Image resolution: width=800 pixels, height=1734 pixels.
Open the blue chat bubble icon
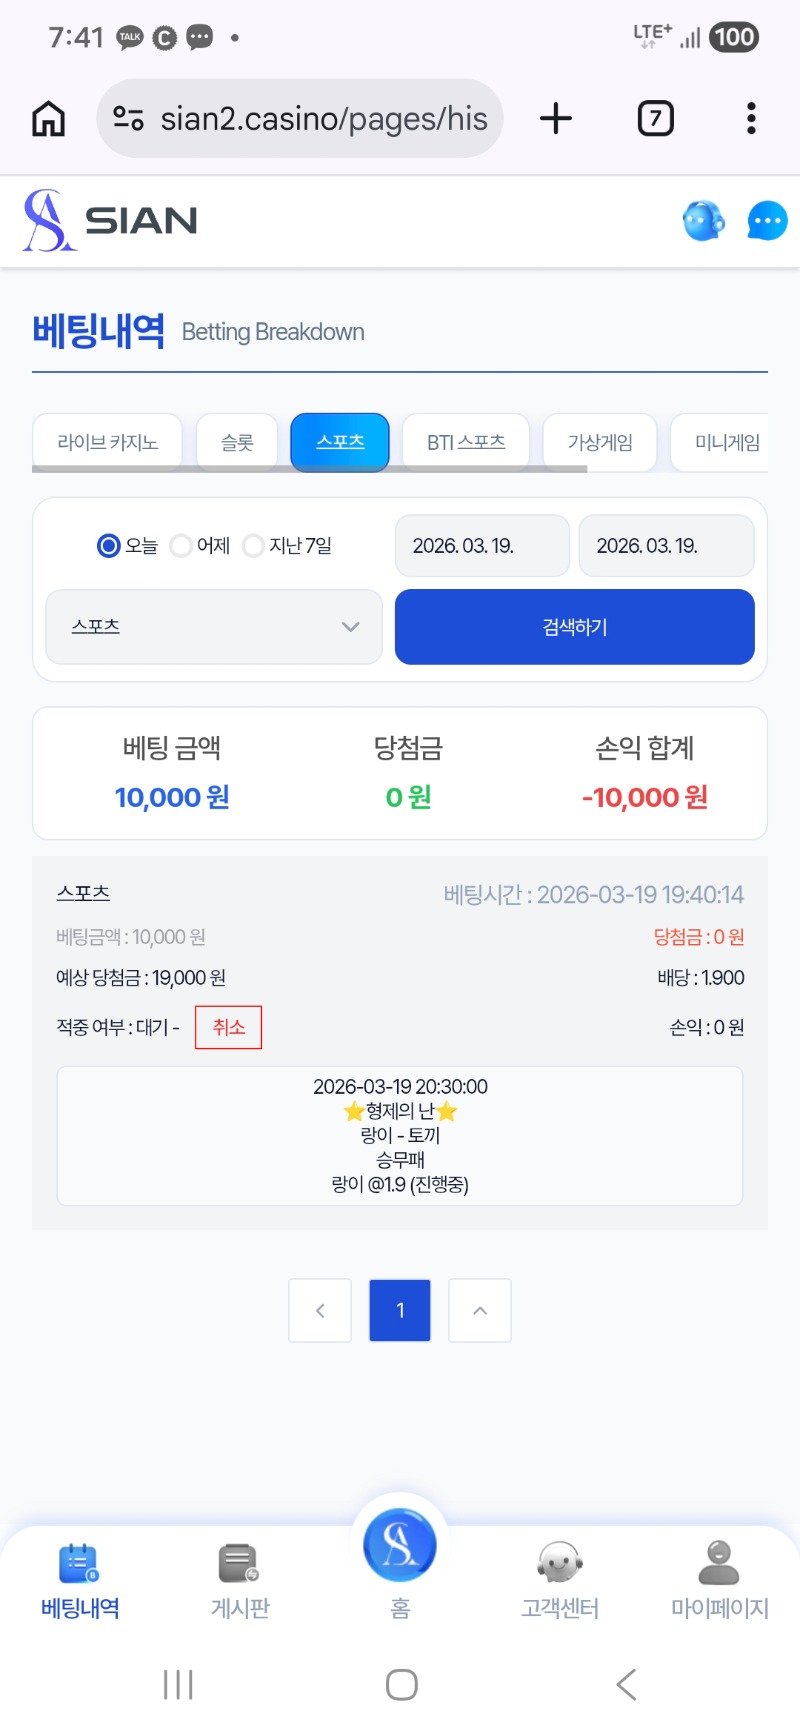[x=767, y=221]
